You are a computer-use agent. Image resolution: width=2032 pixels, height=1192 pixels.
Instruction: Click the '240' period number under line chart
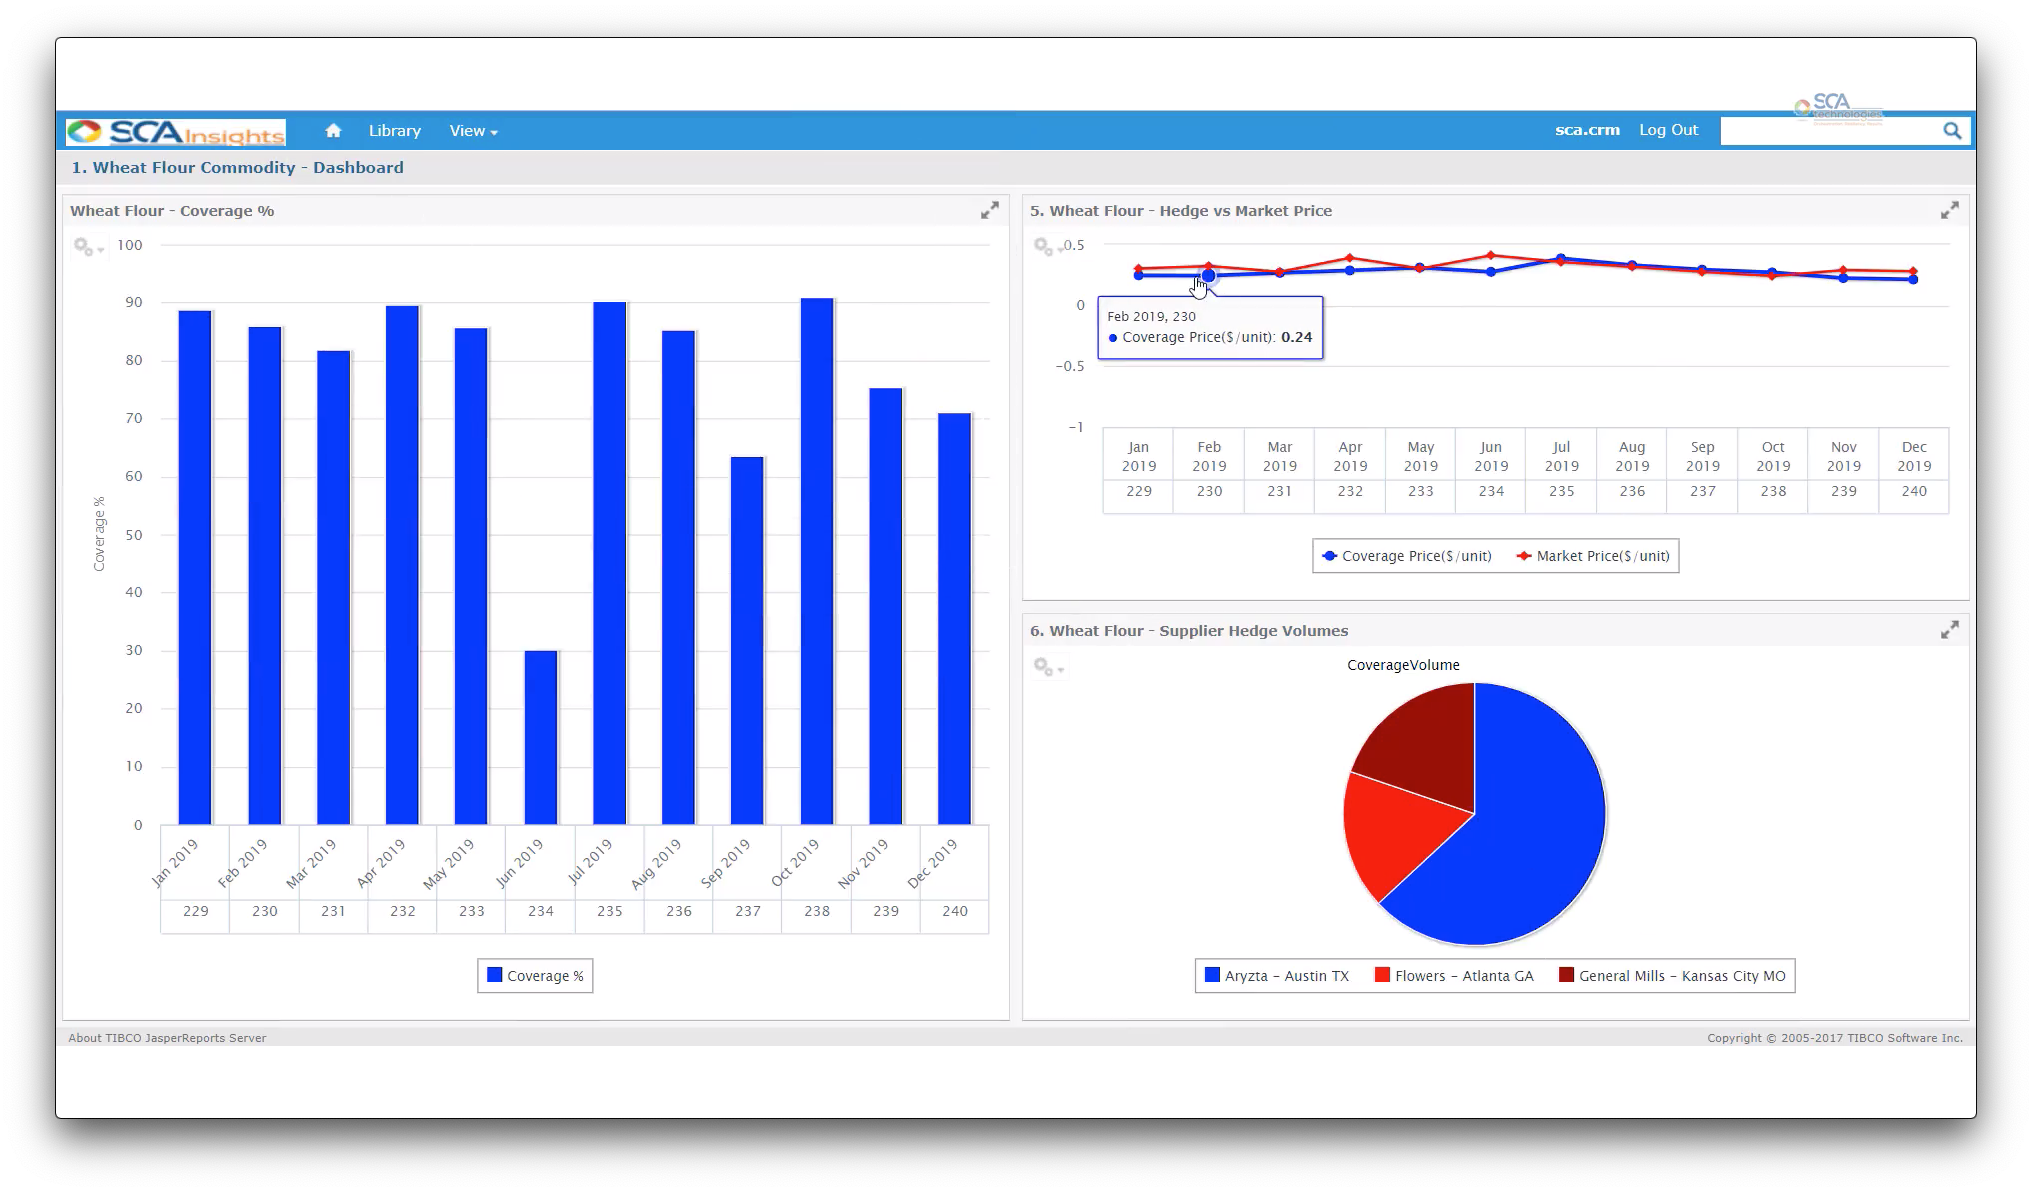(1914, 491)
